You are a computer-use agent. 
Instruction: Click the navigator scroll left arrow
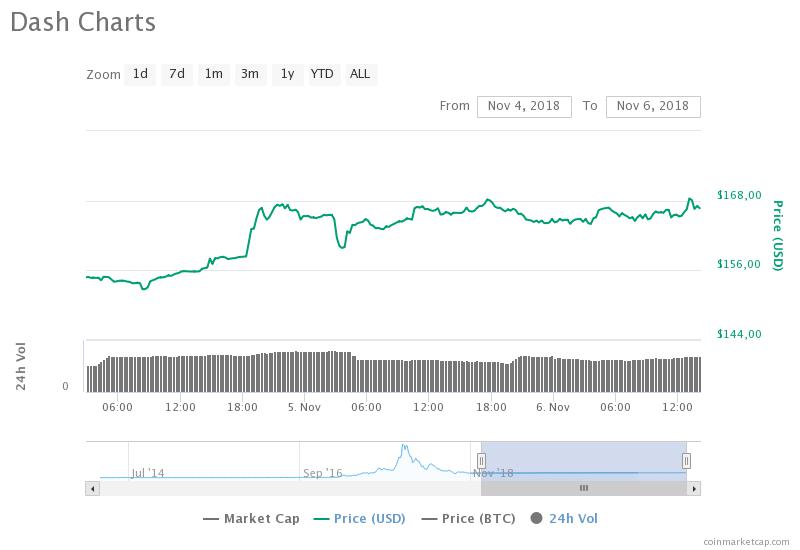pos(92,489)
